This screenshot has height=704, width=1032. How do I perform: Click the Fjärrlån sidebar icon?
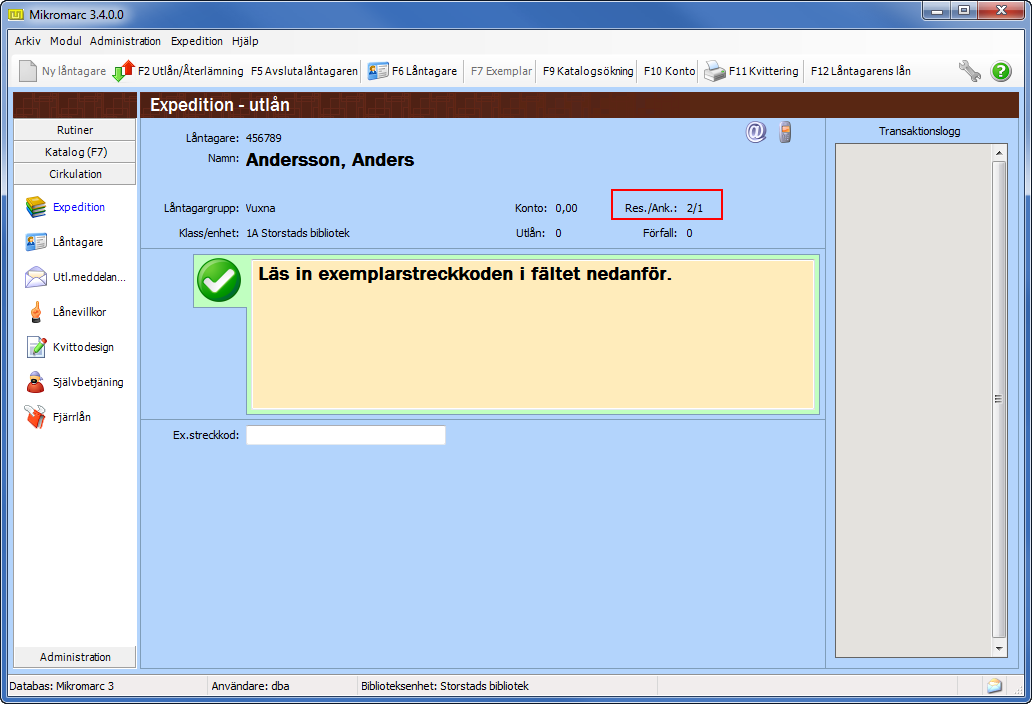tap(36, 416)
